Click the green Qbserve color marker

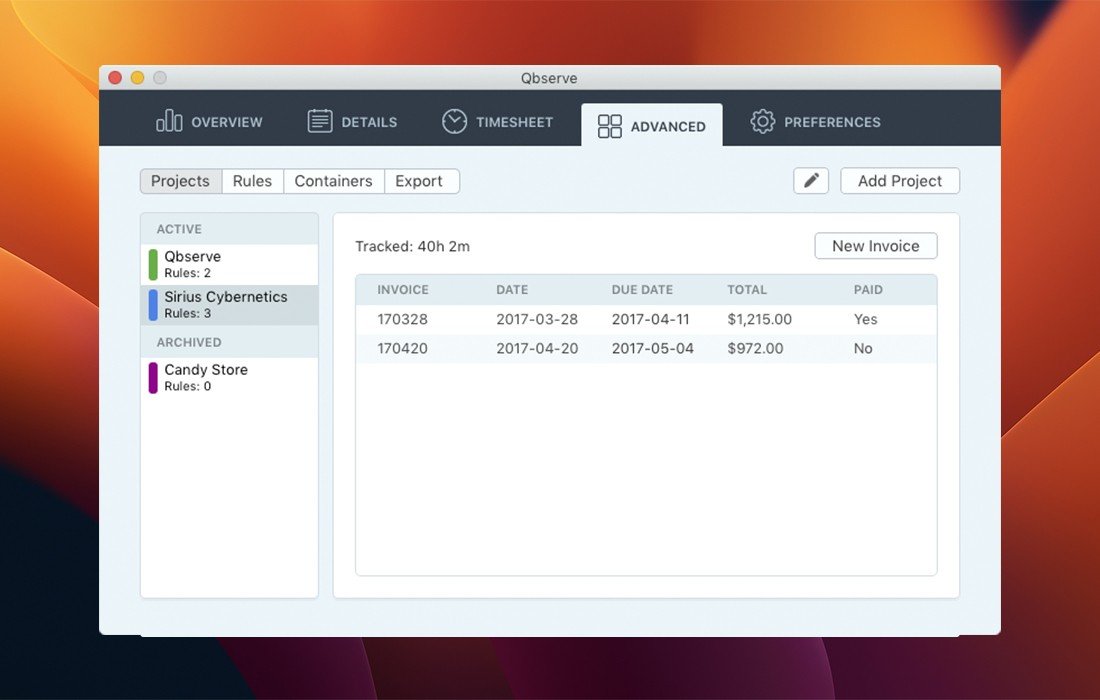coord(153,265)
